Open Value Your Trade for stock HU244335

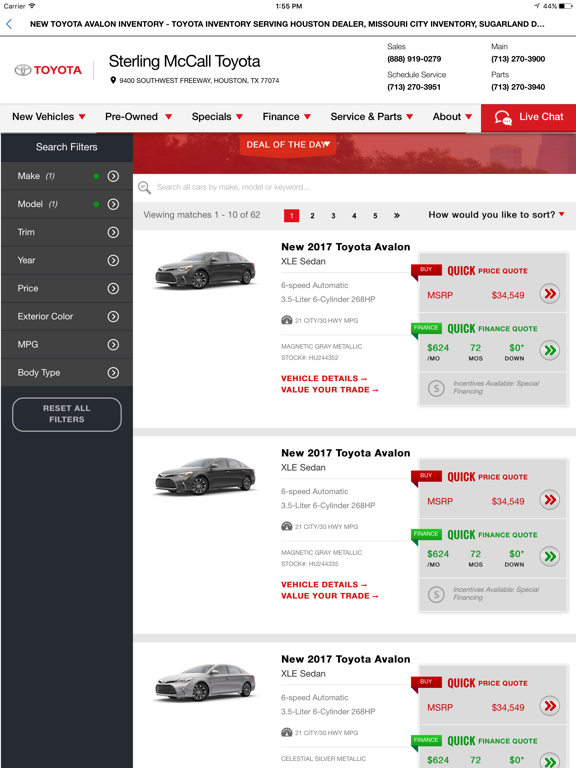pos(330,596)
